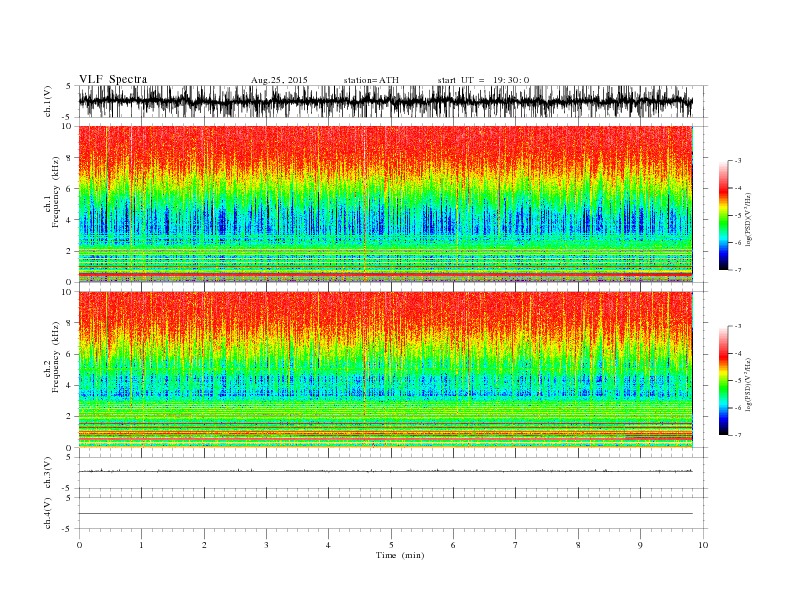This screenshot has height=612, width=792.
Task: Click the '5' tick on the time axis
Action: 391,545
